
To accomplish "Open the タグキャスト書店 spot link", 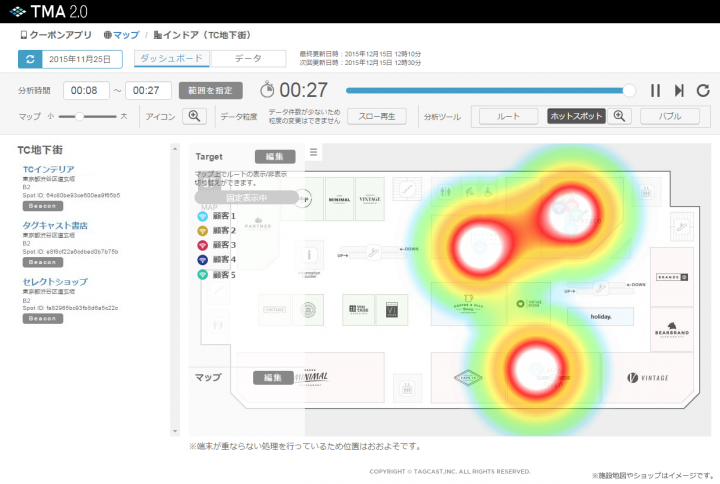I will 55,225.
